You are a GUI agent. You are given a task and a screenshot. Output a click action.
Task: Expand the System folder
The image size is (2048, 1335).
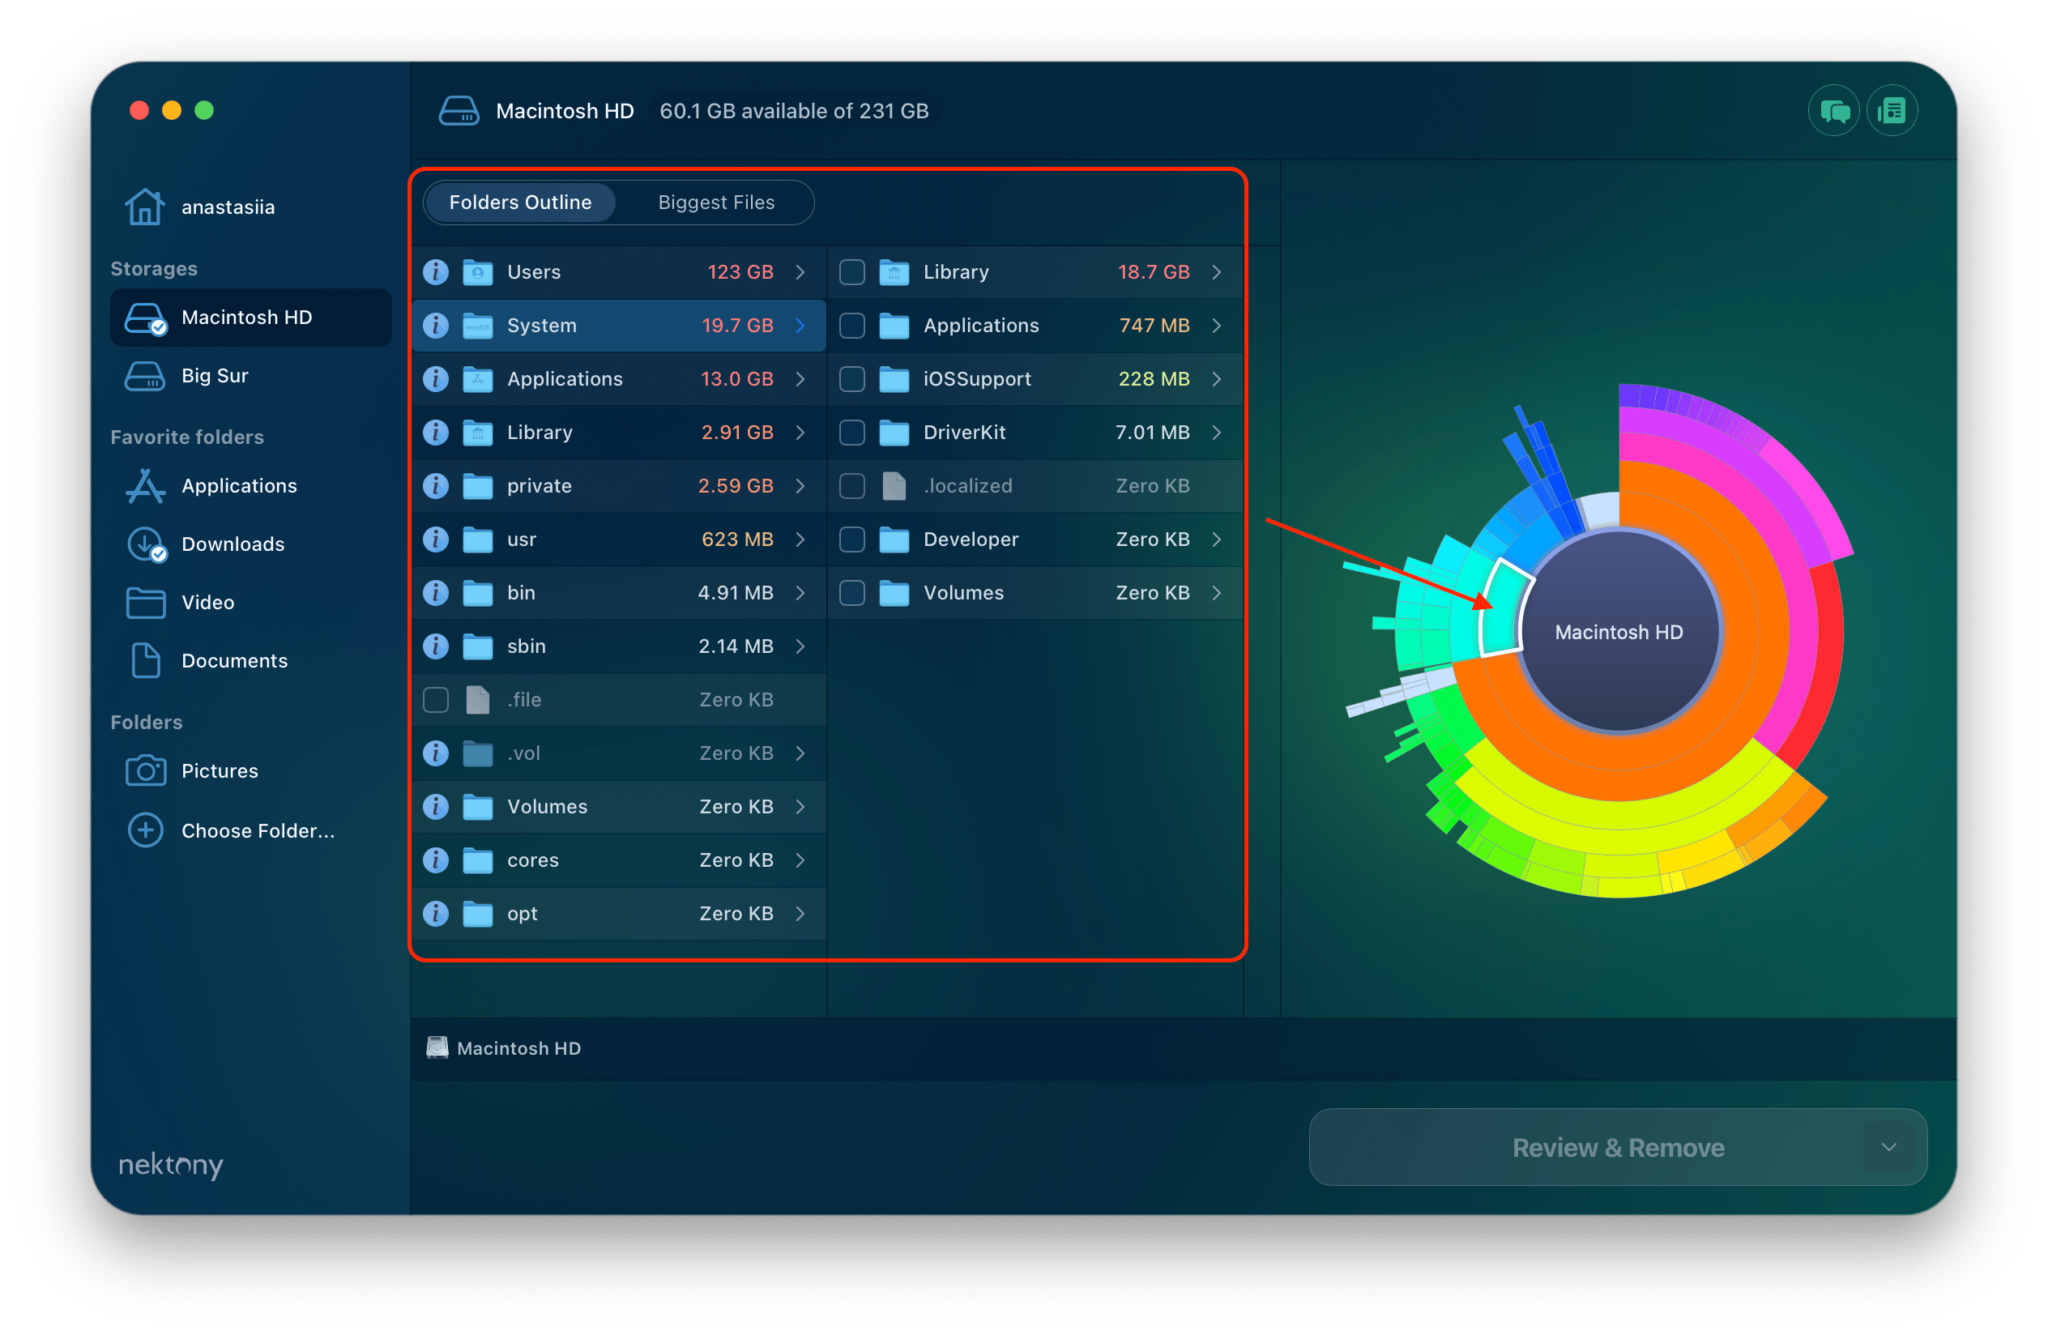(799, 325)
